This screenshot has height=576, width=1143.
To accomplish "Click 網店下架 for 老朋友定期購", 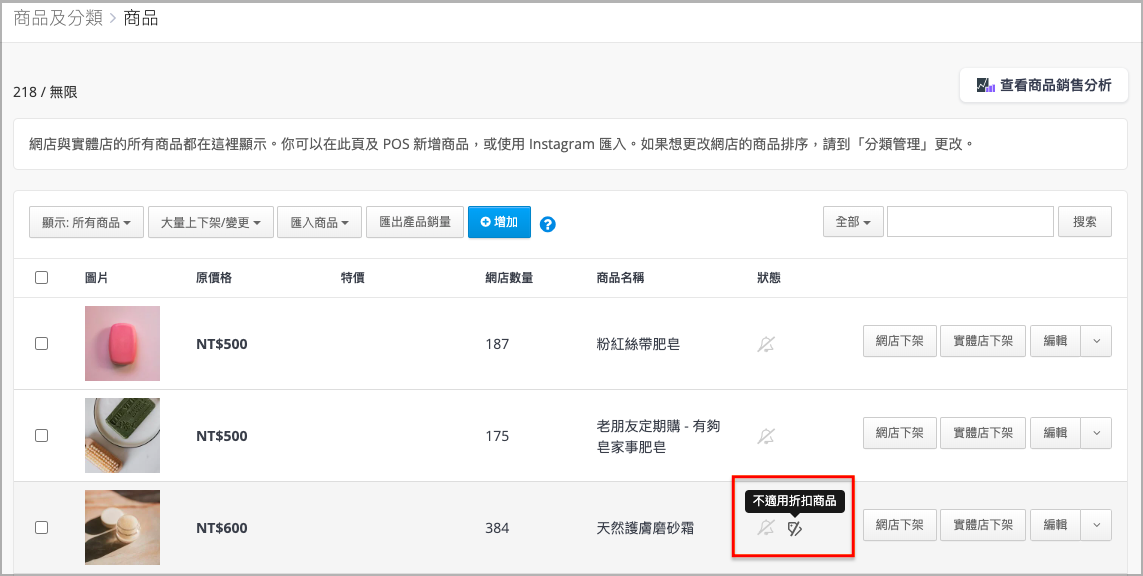I will click(x=900, y=433).
